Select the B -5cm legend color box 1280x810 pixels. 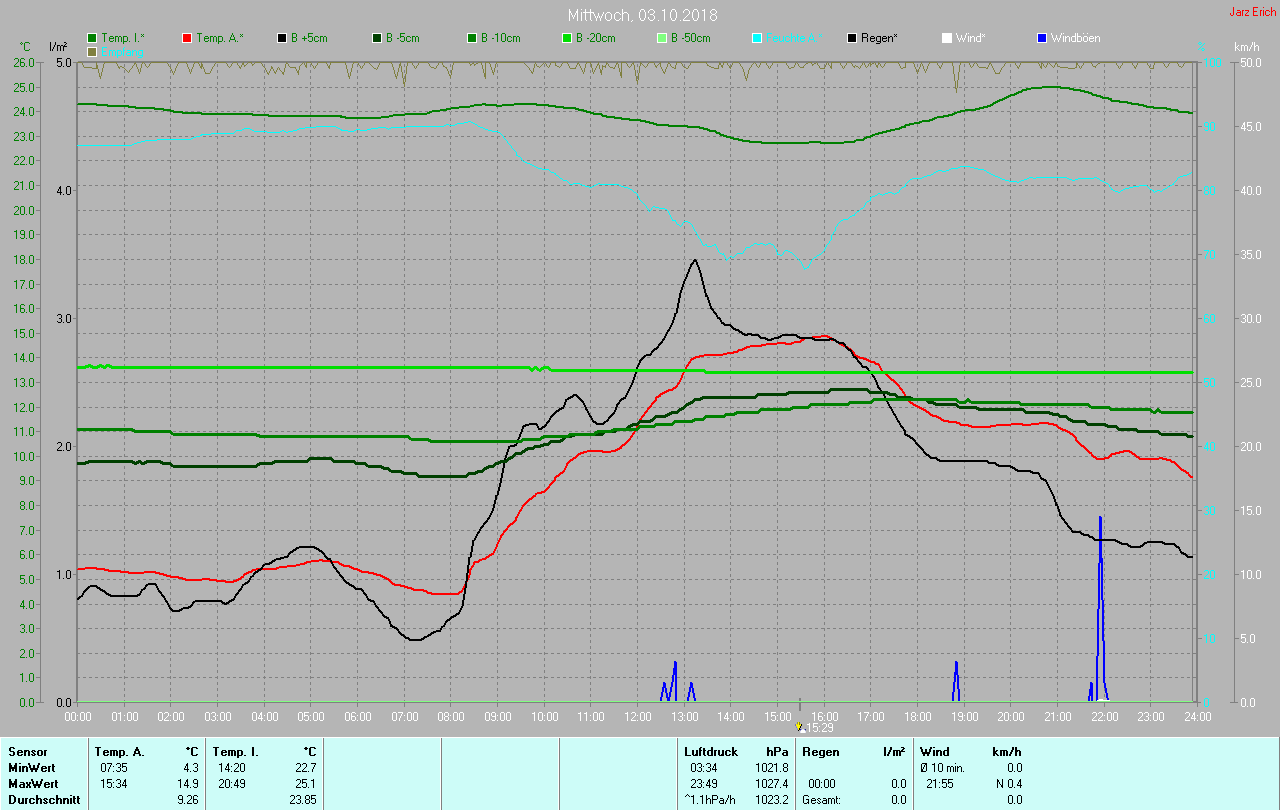point(376,38)
